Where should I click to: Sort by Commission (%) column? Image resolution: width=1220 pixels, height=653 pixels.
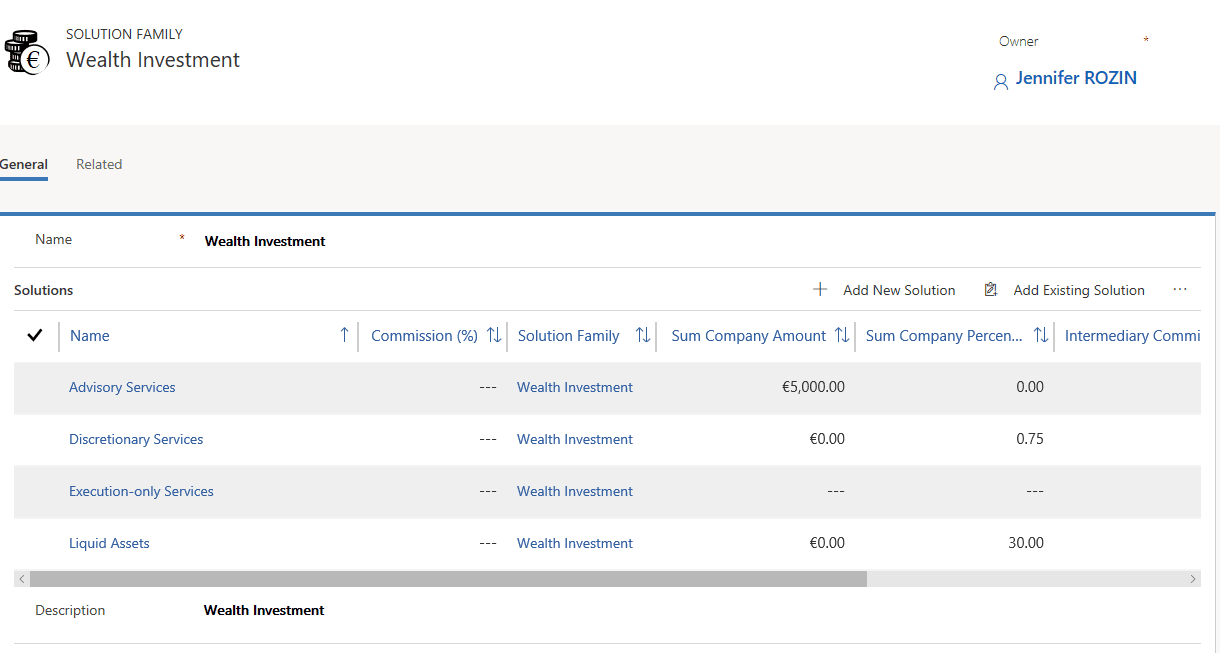pyautogui.click(x=424, y=336)
